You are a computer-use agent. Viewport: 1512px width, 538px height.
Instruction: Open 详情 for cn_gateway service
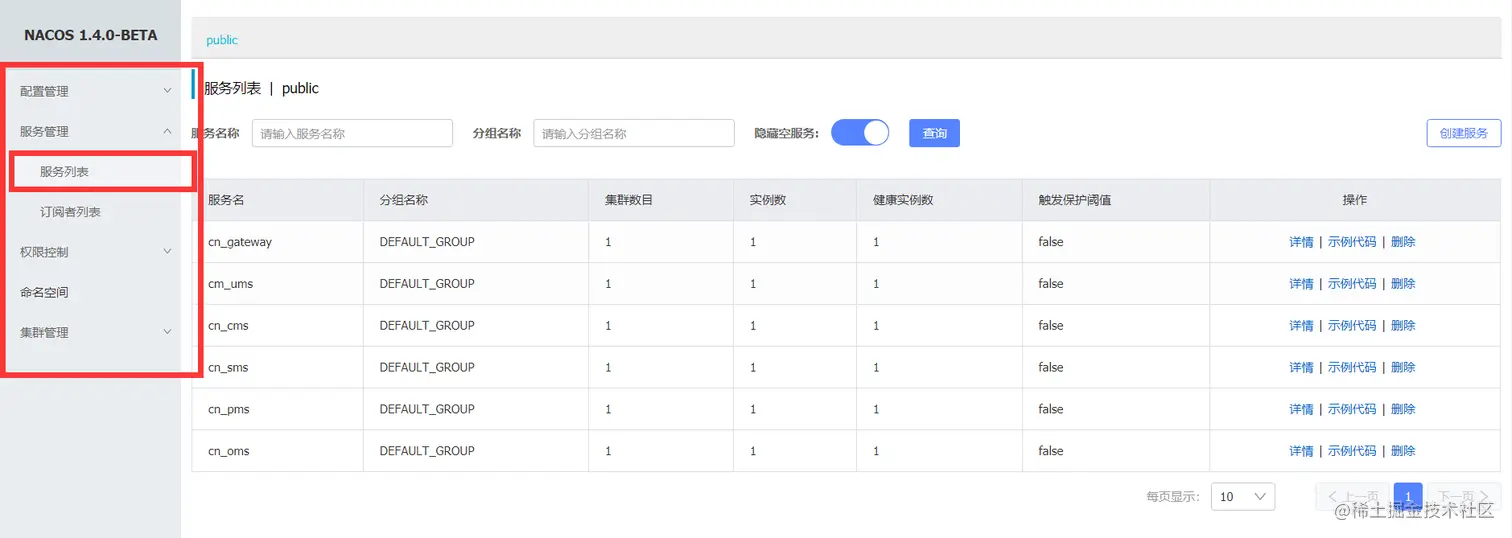pos(1301,242)
